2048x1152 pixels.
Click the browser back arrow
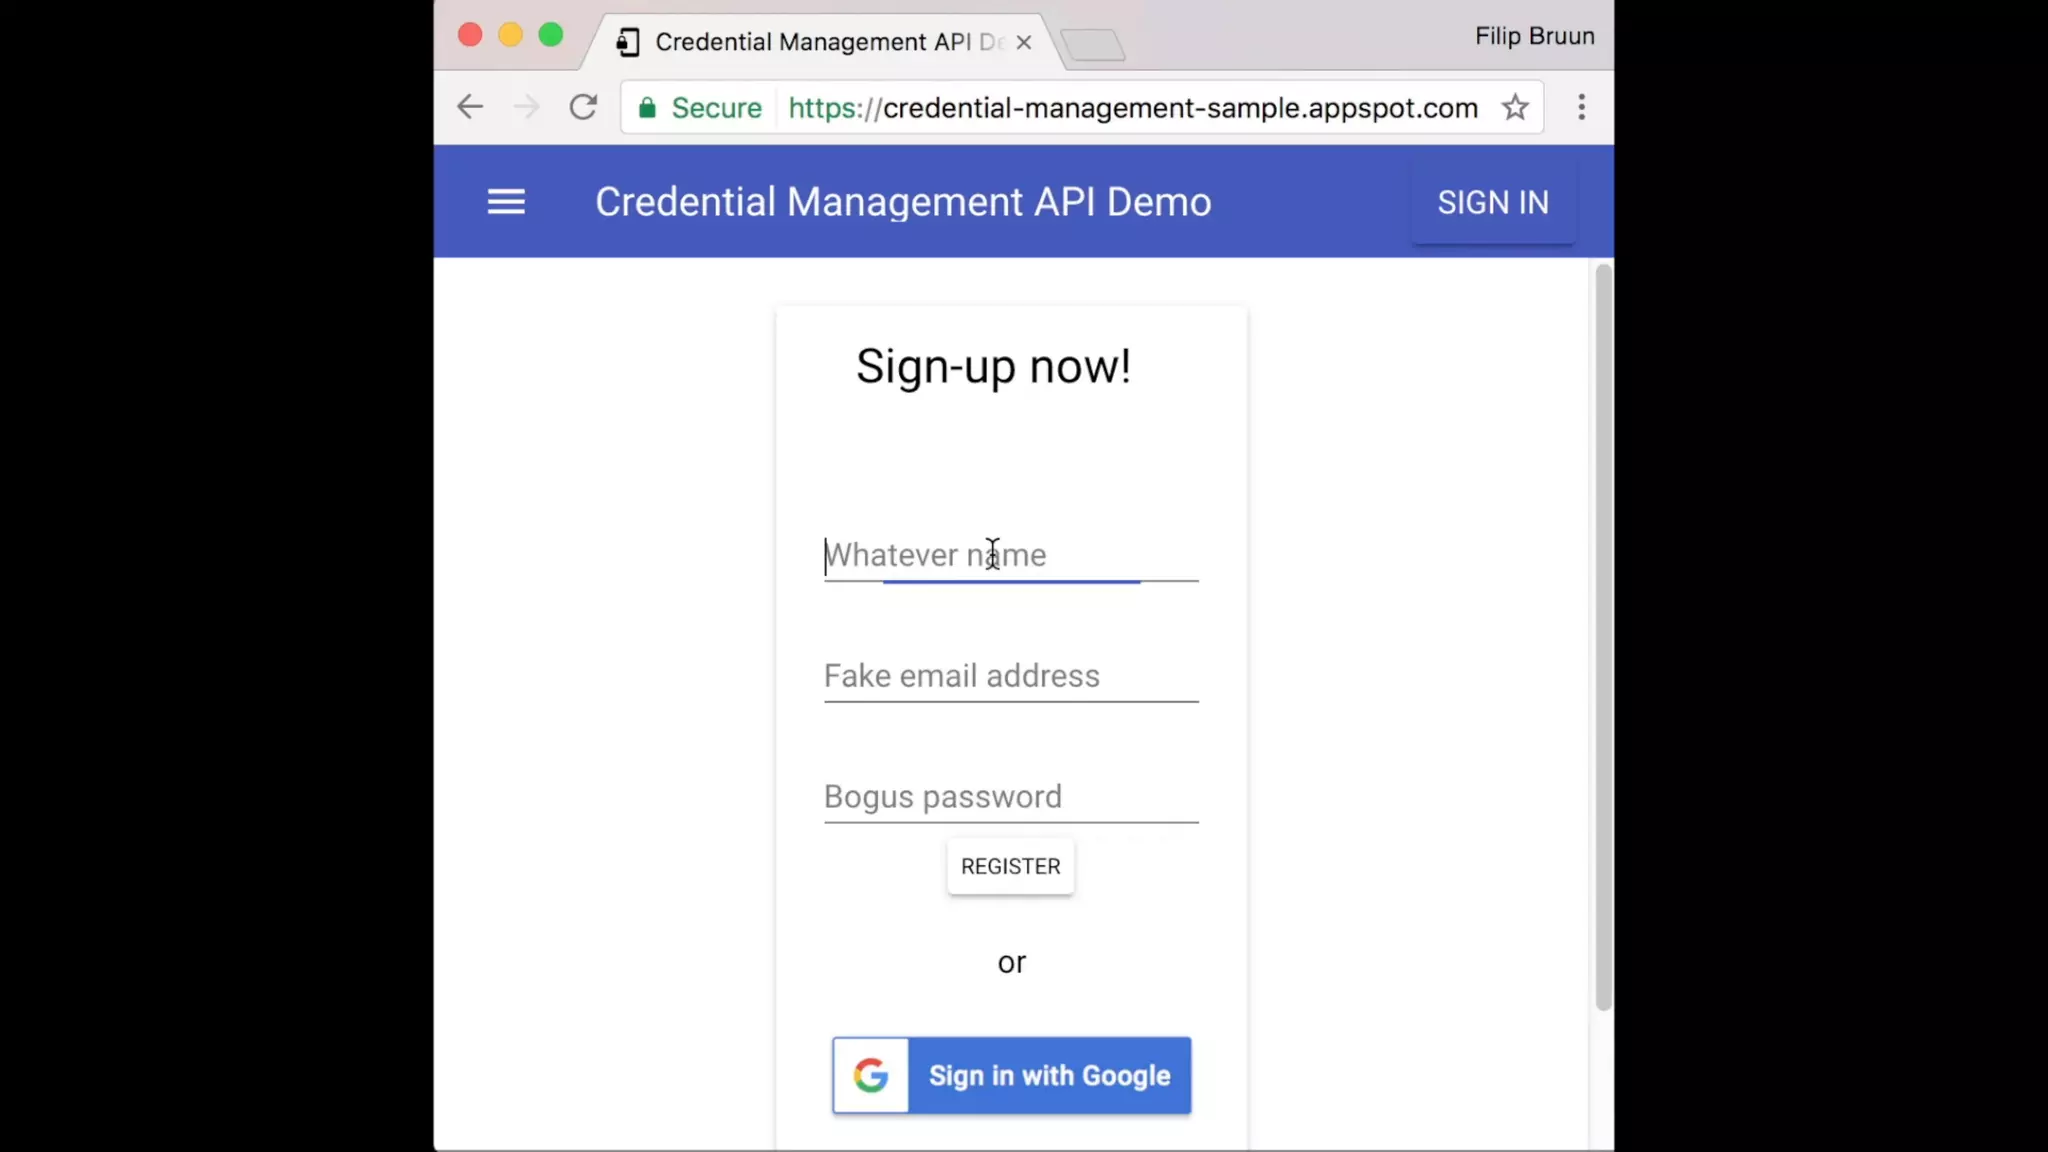[x=470, y=107]
